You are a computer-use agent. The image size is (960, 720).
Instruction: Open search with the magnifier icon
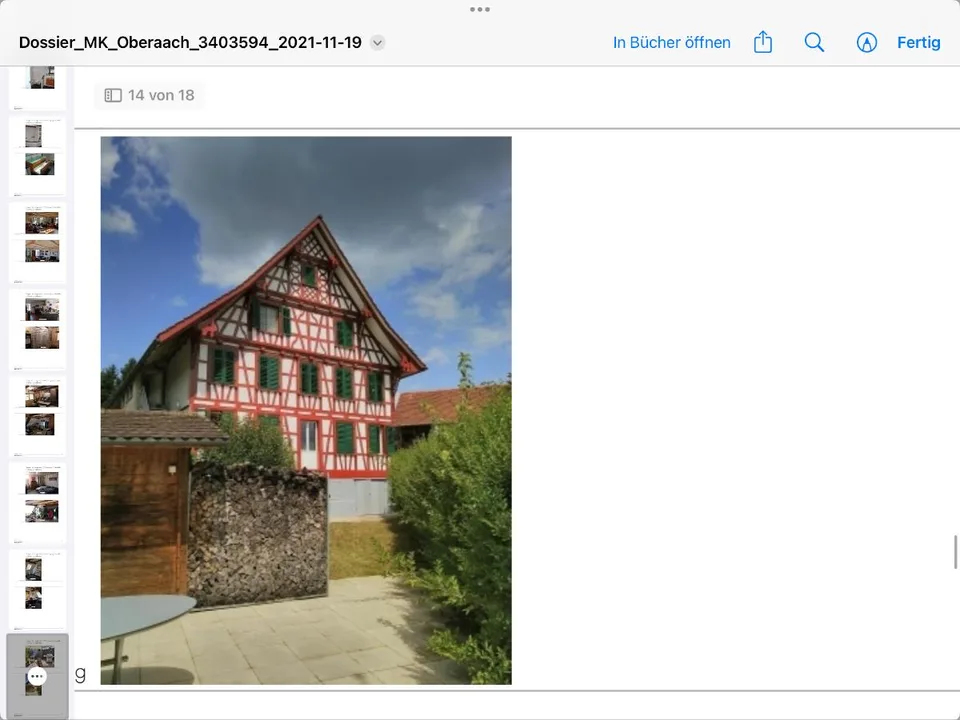click(x=814, y=42)
